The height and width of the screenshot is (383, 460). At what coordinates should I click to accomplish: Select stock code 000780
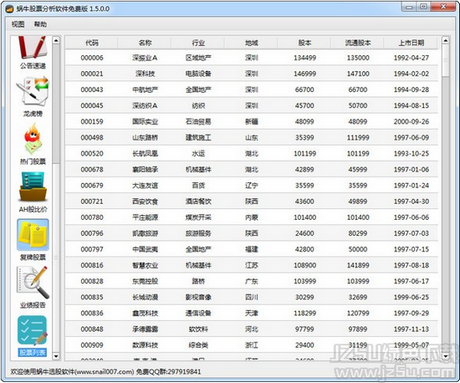coord(92,217)
